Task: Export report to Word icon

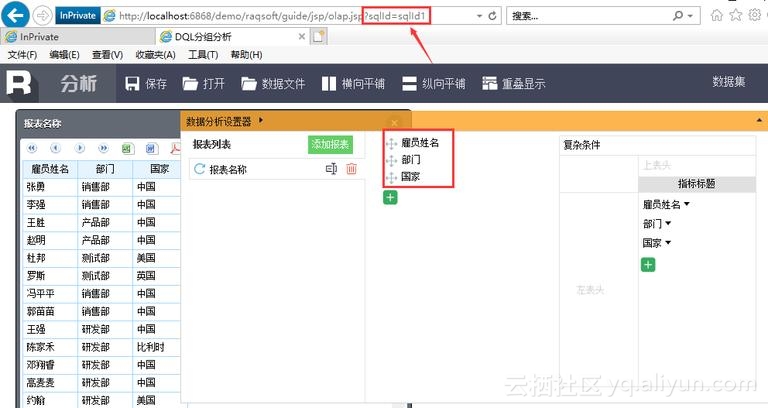Action: [151, 148]
